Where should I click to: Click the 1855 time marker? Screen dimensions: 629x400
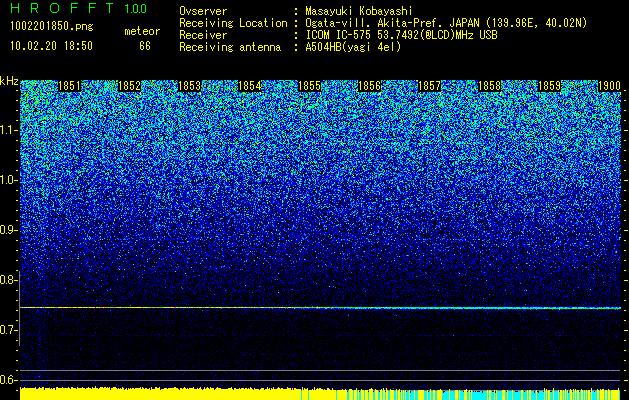coord(309,86)
